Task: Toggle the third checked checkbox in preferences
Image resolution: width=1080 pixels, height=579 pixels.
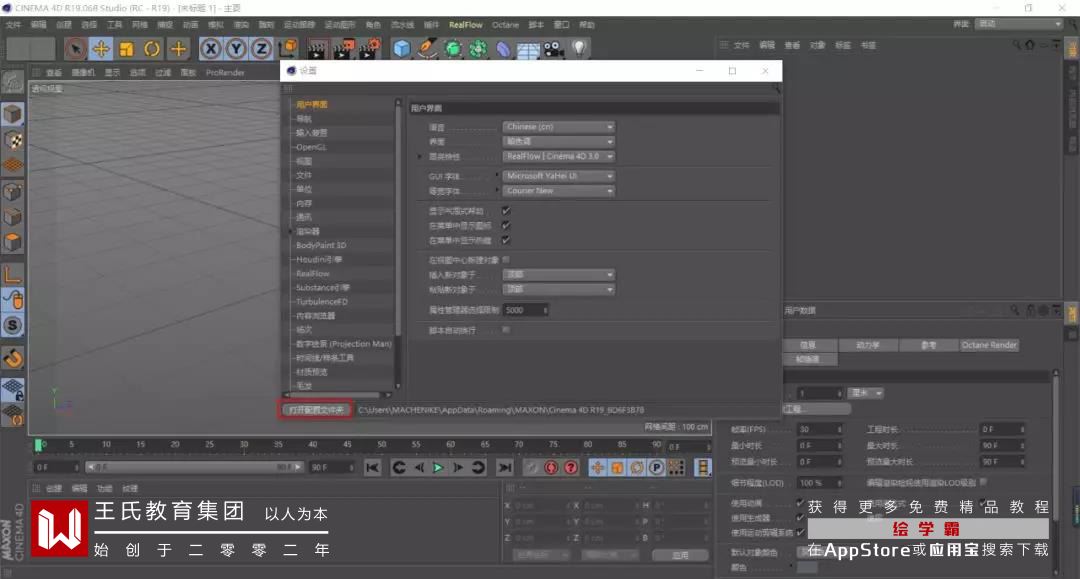Action: (x=506, y=240)
